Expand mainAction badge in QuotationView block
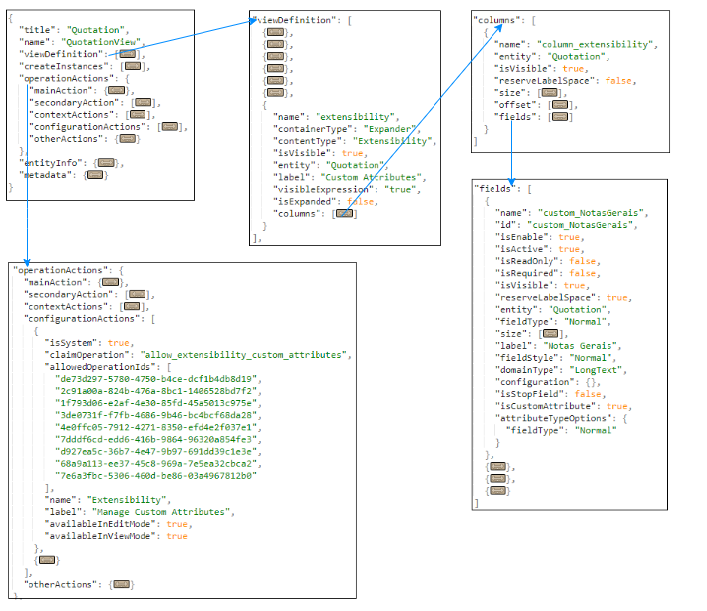This screenshot has width=707, height=611. pyautogui.click(x=116, y=91)
